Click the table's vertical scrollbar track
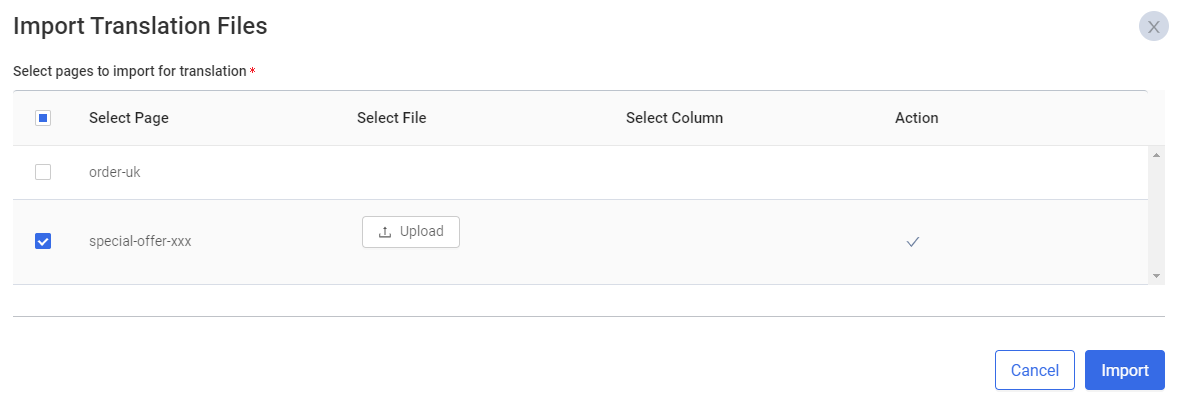Image resolution: width=1183 pixels, height=408 pixels. tap(1157, 215)
